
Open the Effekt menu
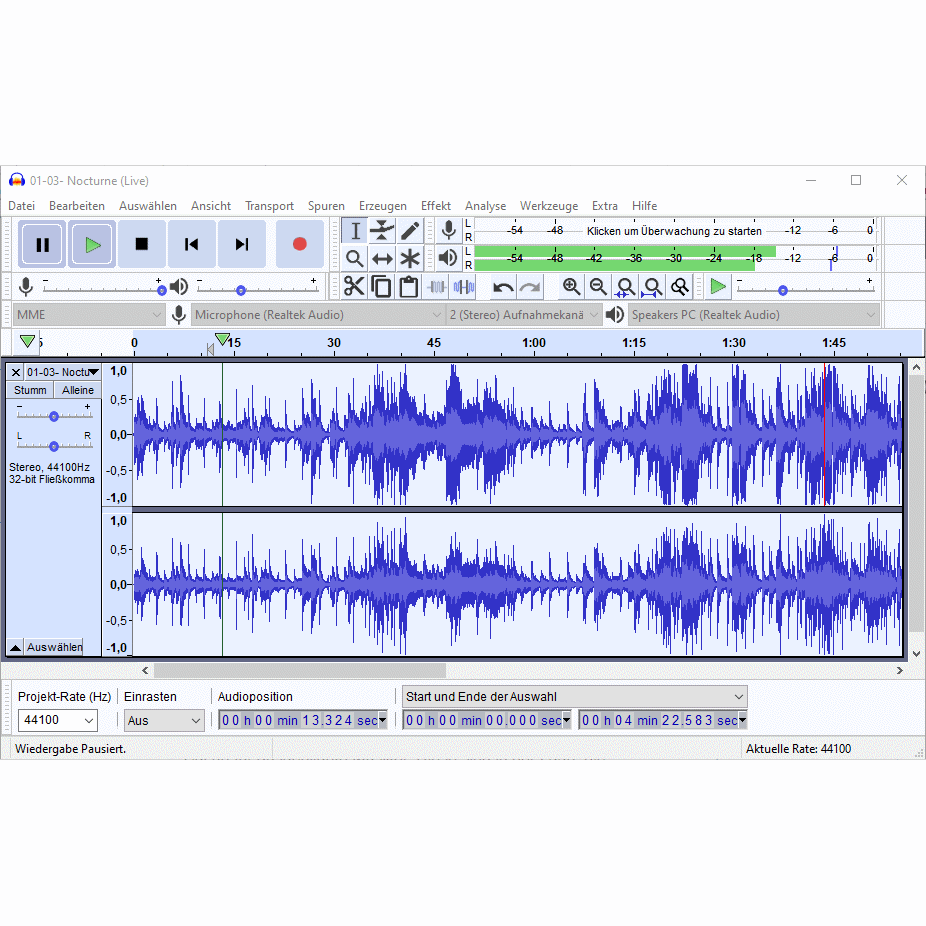pos(435,206)
